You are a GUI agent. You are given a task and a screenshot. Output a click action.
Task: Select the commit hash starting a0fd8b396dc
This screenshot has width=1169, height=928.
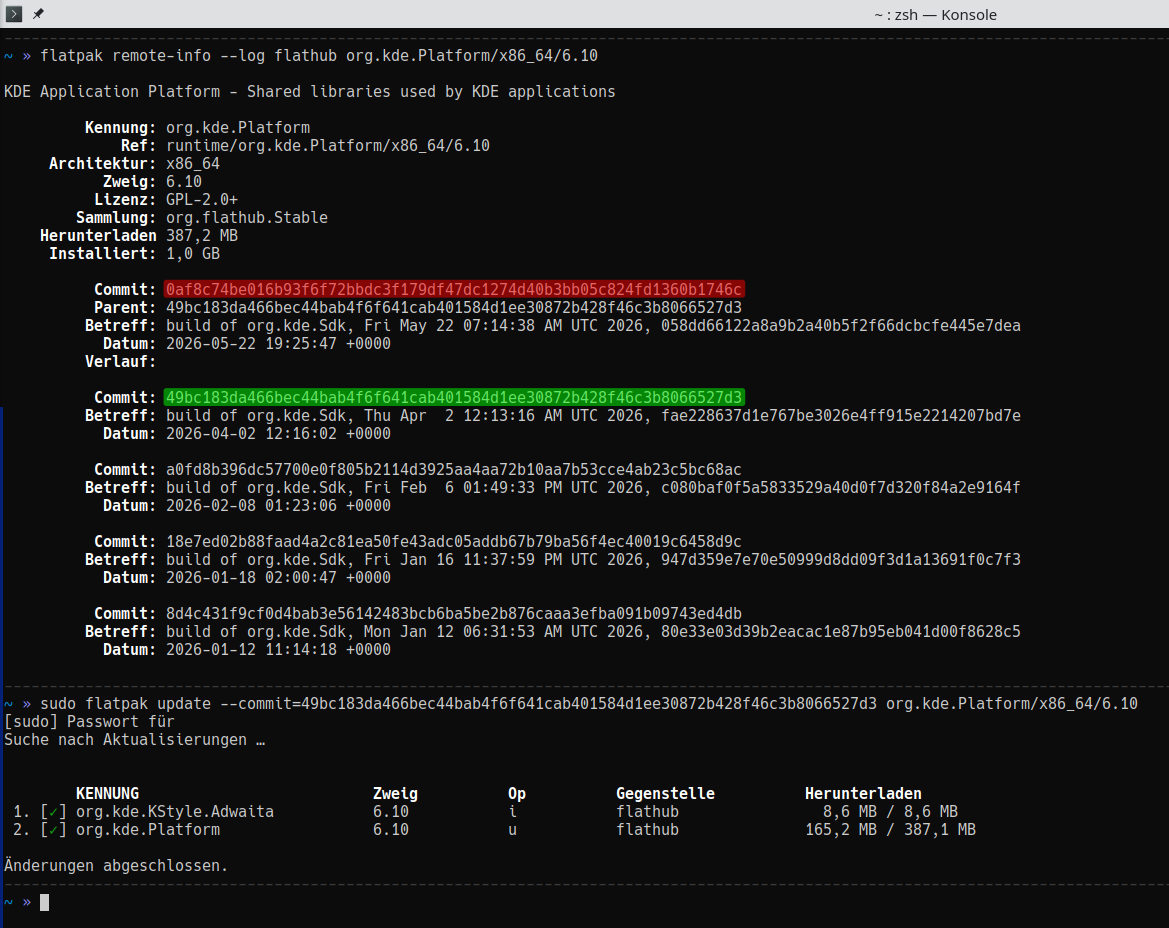(x=454, y=470)
